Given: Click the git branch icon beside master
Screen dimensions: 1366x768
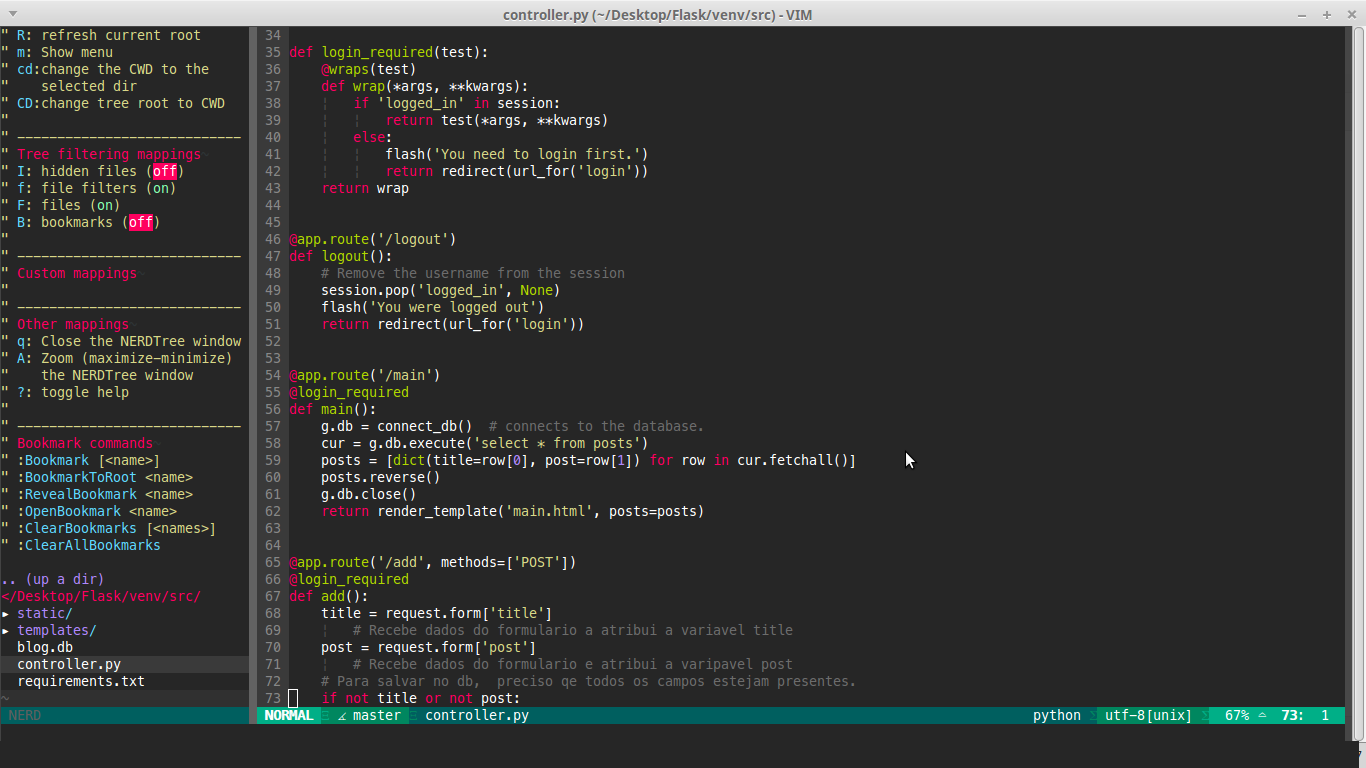Looking at the screenshot, I should [342, 715].
